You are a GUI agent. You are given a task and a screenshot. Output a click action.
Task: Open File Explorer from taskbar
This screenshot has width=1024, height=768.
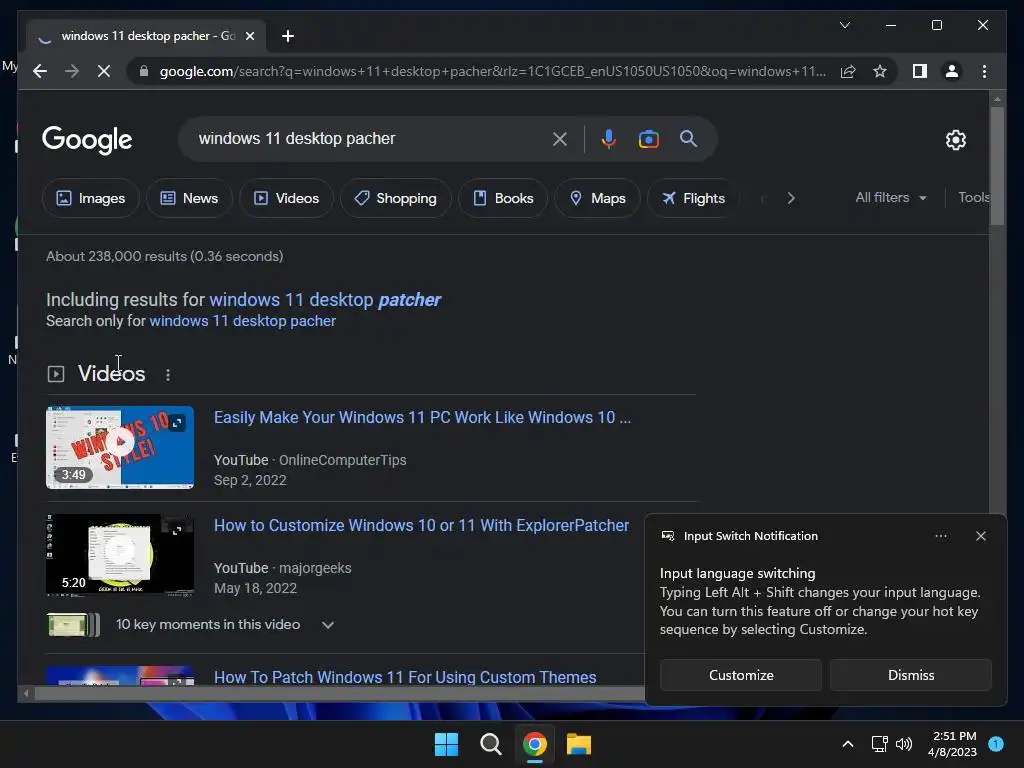579,744
